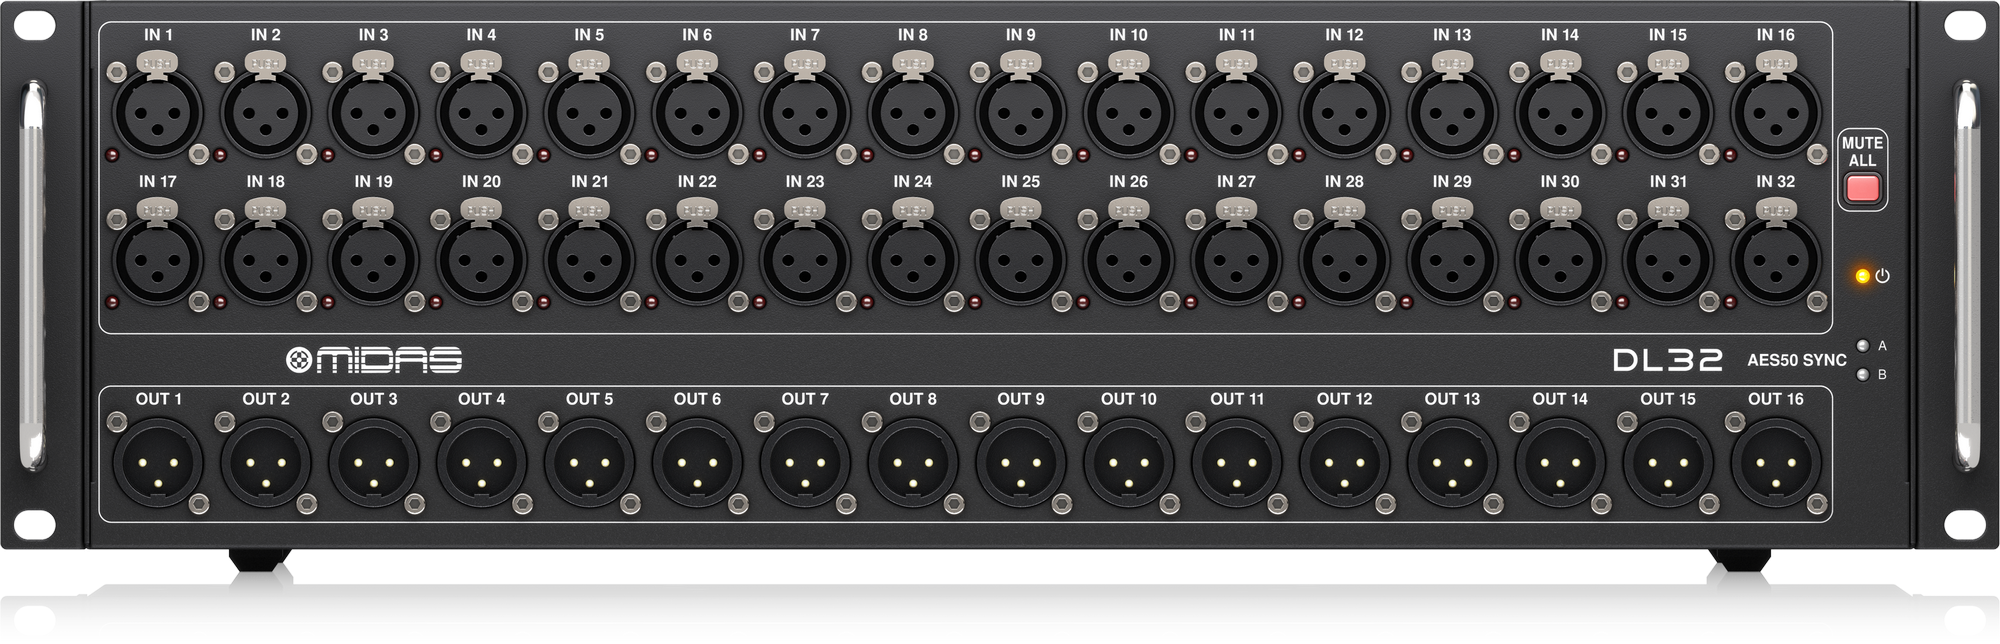The height and width of the screenshot is (644, 2000).
Task: Click the left rack handle
Action: coord(33,275)
